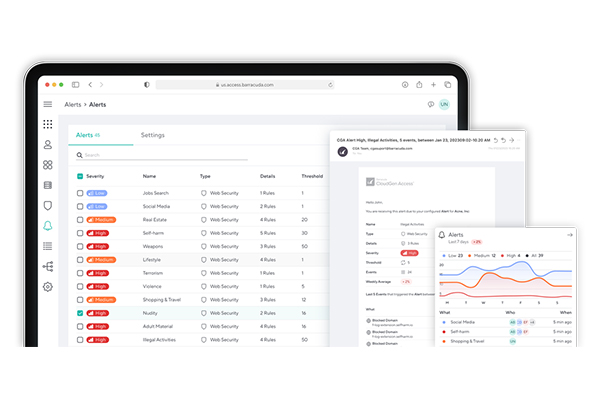The width and height of the screenshot is (600, 399).
Task: Open the apps grid icon in sidebar
Action: 48,124
